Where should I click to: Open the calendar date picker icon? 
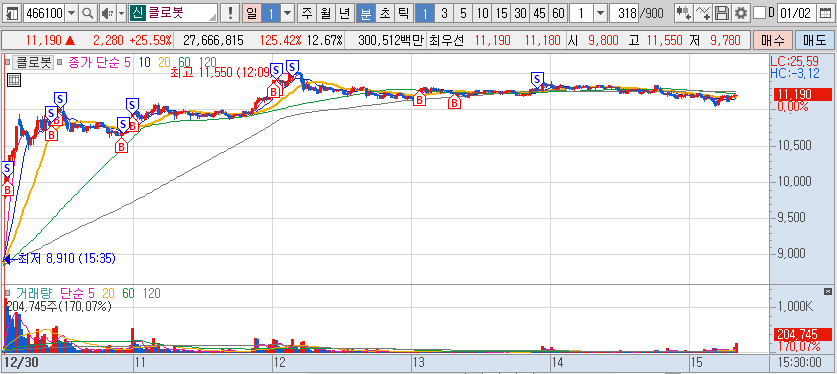pyautogui.click(x=825, y=13)
